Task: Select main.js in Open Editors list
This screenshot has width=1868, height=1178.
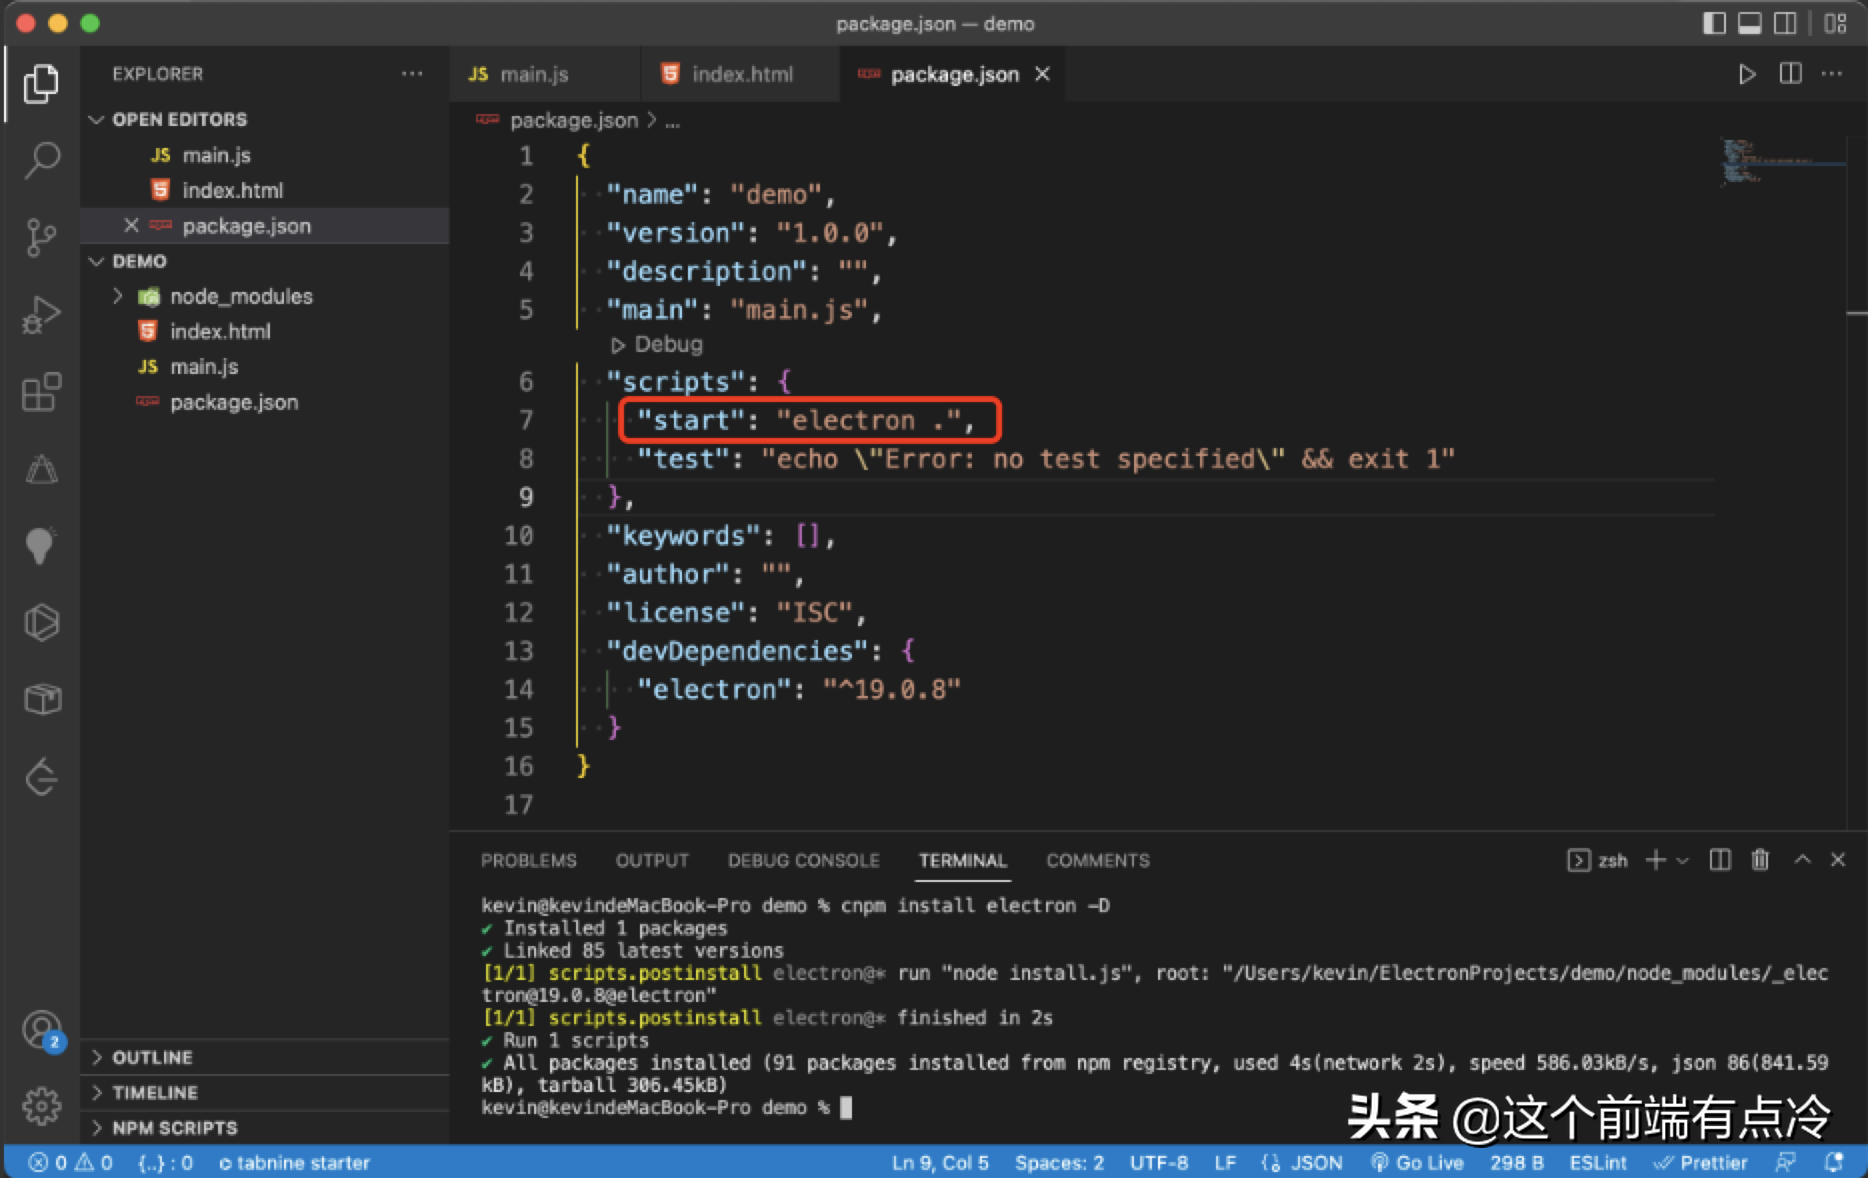Action: coord(265,155)
